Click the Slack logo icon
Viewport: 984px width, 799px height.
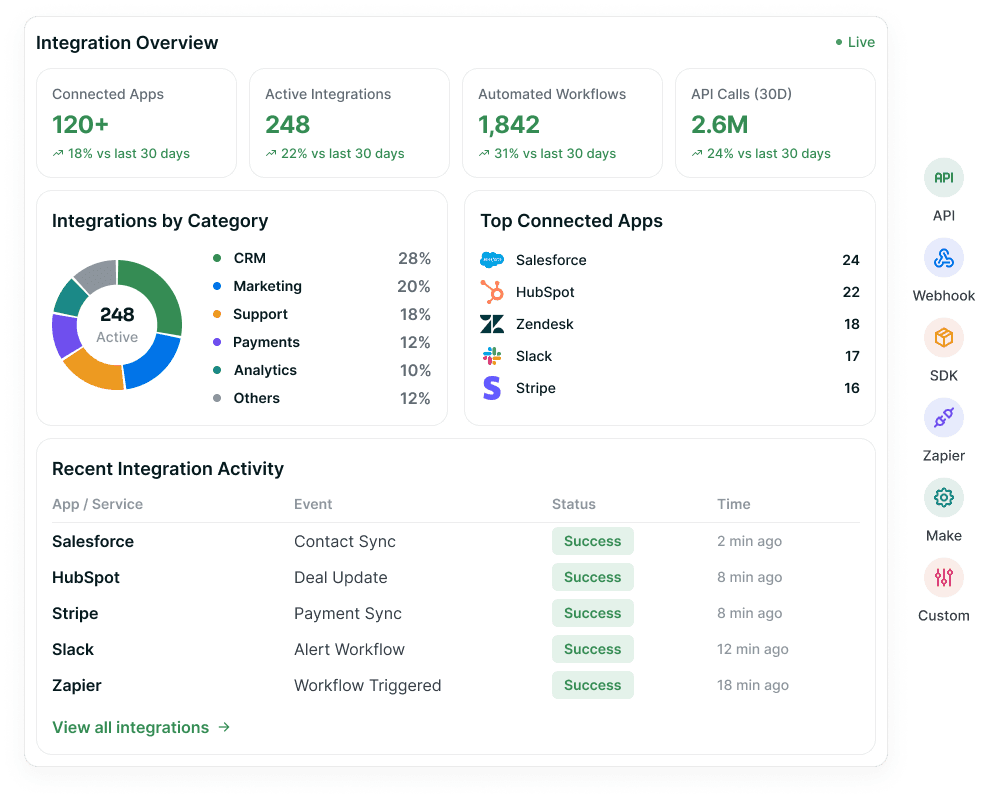(492, 356)
